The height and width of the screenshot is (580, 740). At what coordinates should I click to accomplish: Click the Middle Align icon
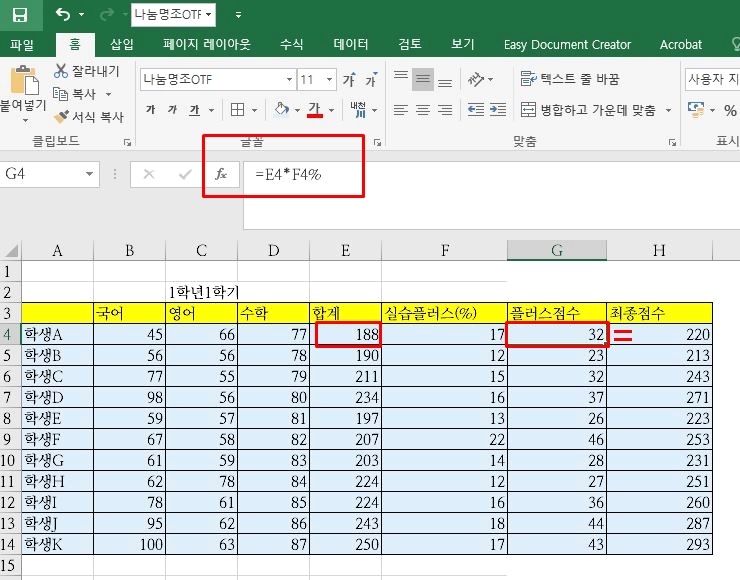(423, 79)
